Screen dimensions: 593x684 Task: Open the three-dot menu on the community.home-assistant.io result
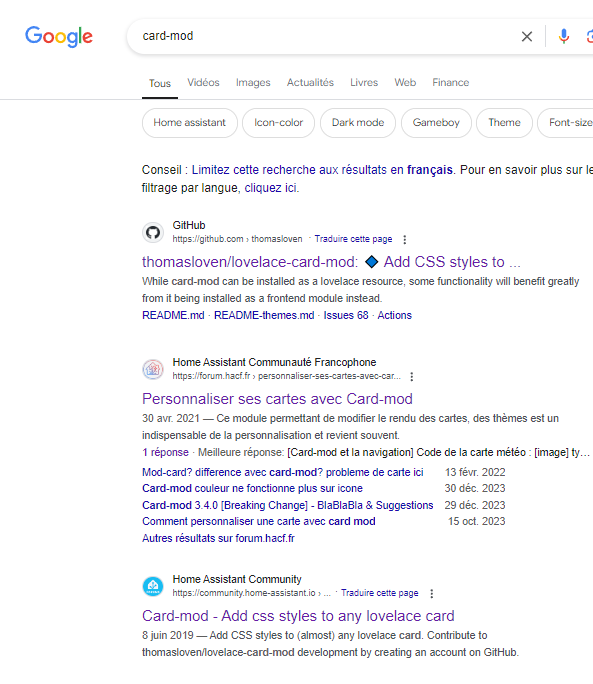(432, 593)
